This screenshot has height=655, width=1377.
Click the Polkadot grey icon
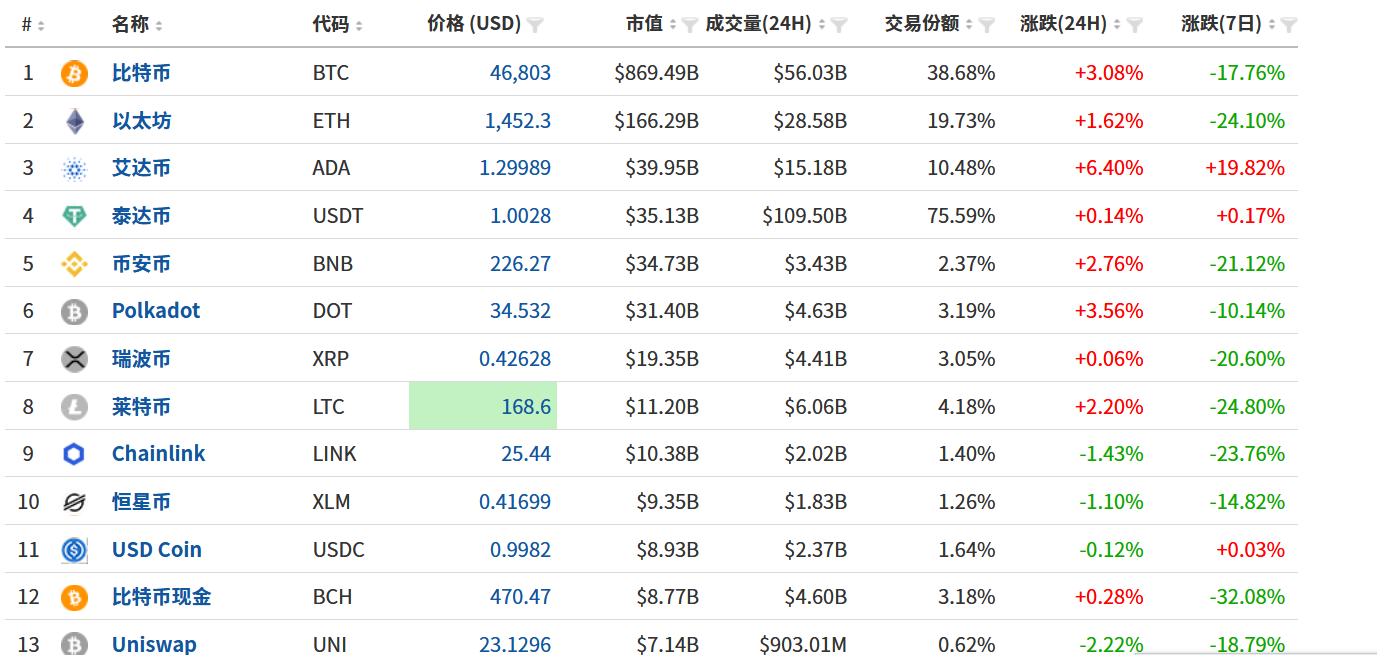click(x=74, y=311)
